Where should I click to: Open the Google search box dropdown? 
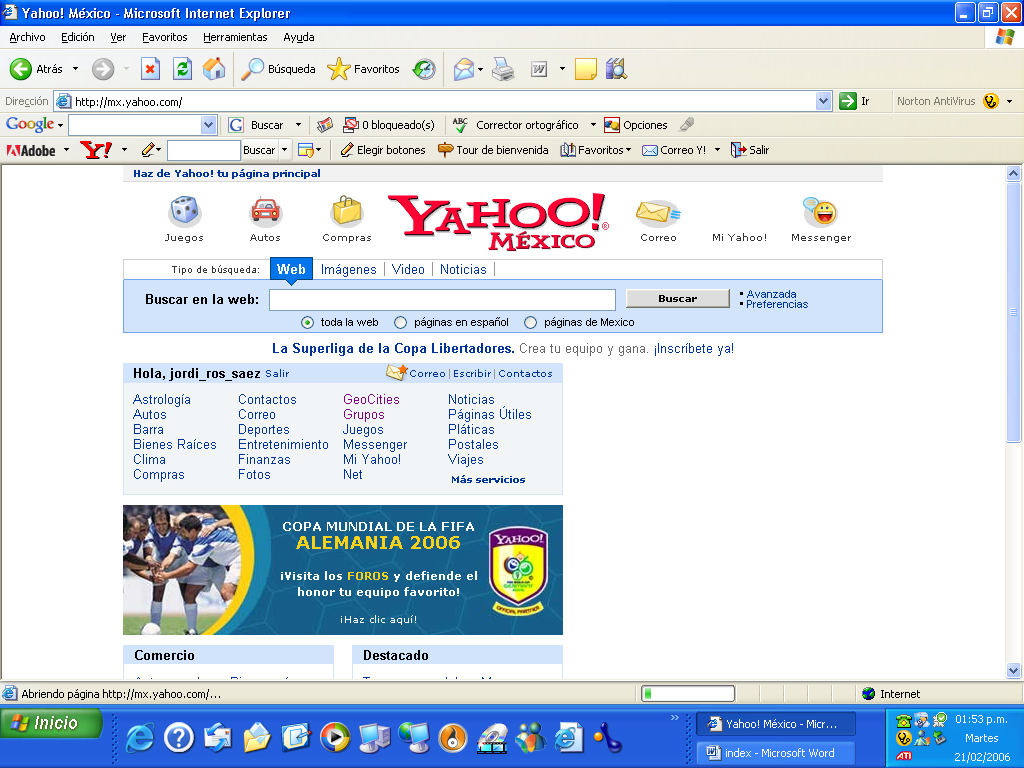pyautogui.click(x=208, y=125)
